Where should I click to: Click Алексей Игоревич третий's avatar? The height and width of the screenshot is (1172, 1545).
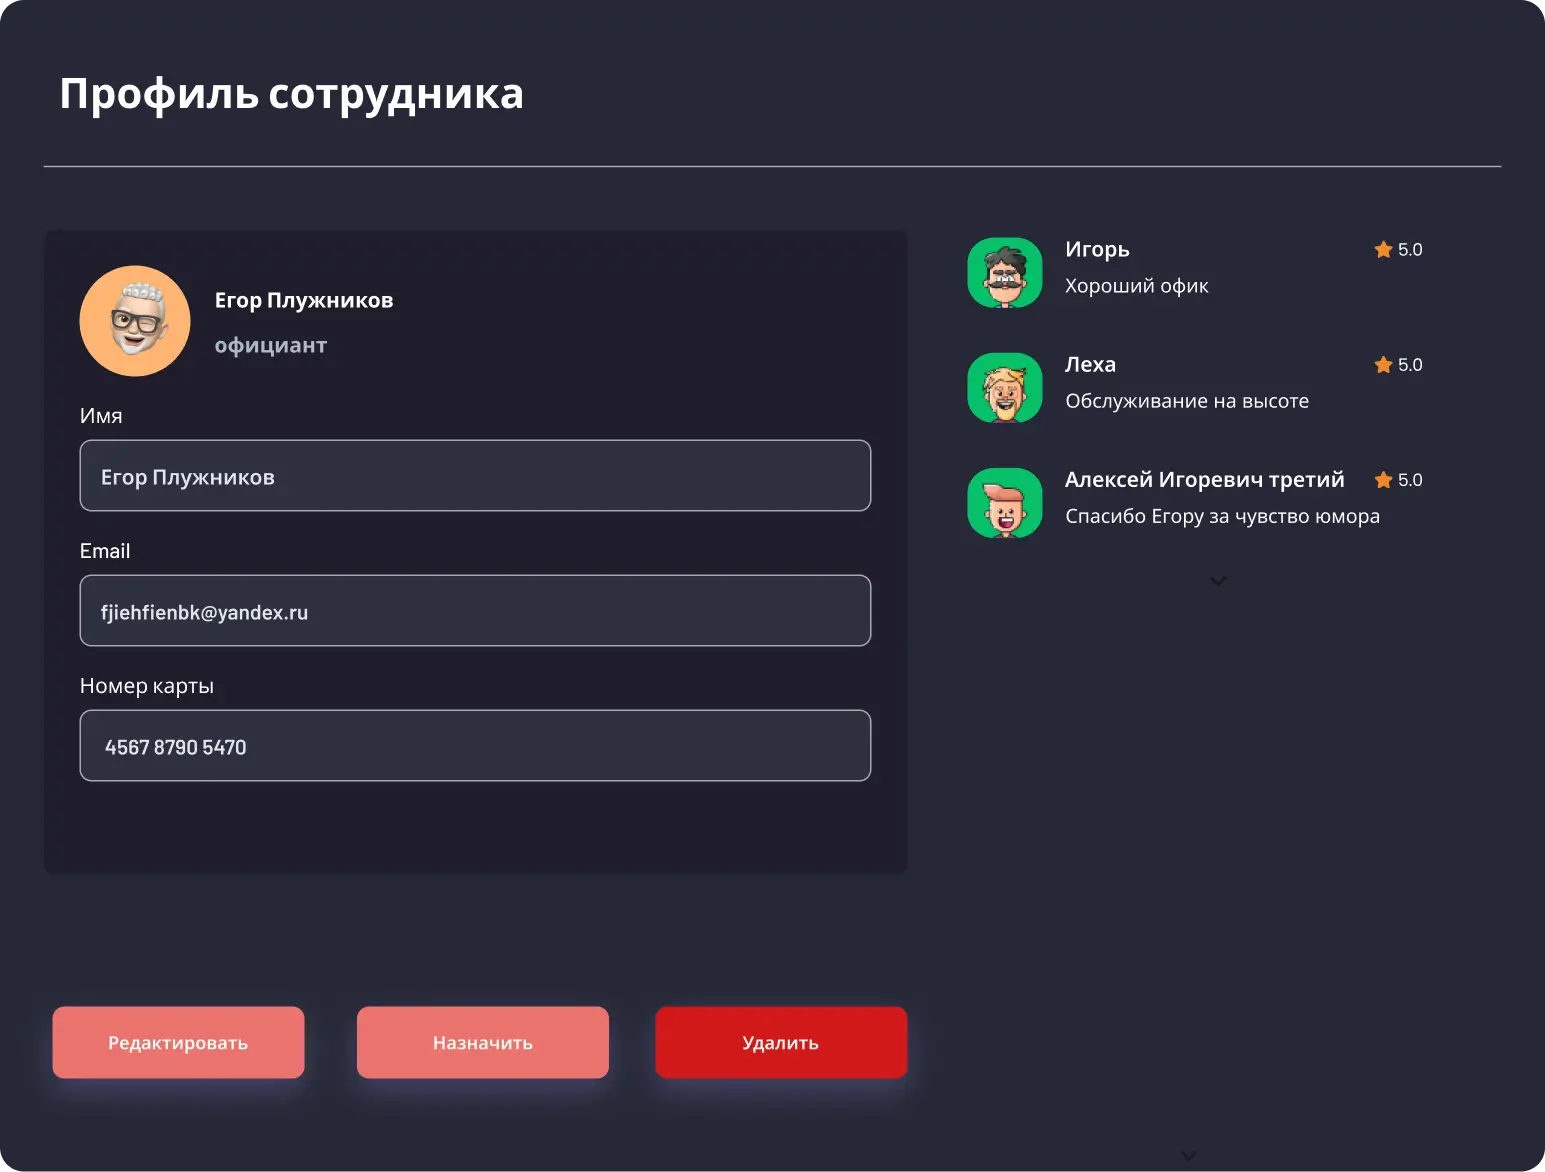(1005, 503)
